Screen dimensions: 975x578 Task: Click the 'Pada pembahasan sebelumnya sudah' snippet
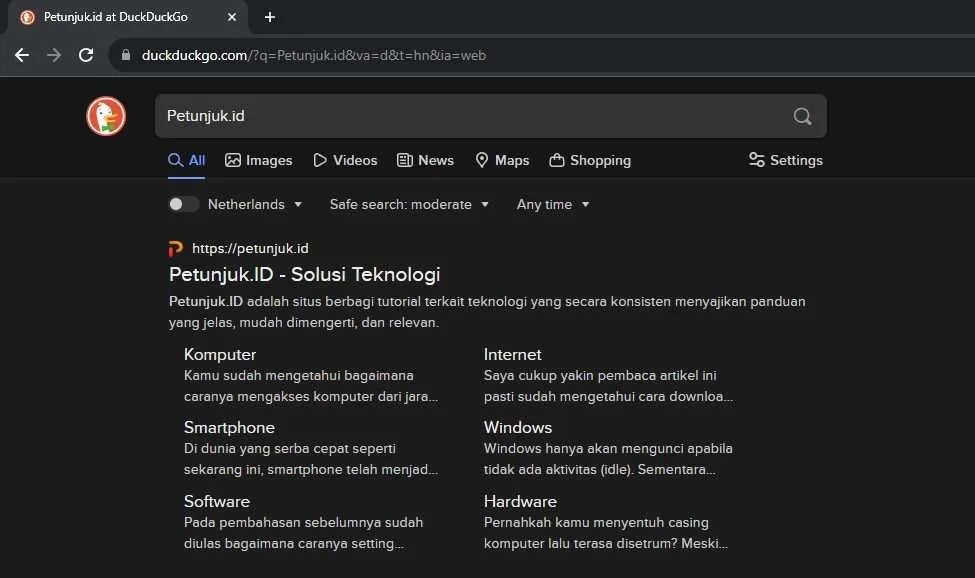[x=303, y=533]
